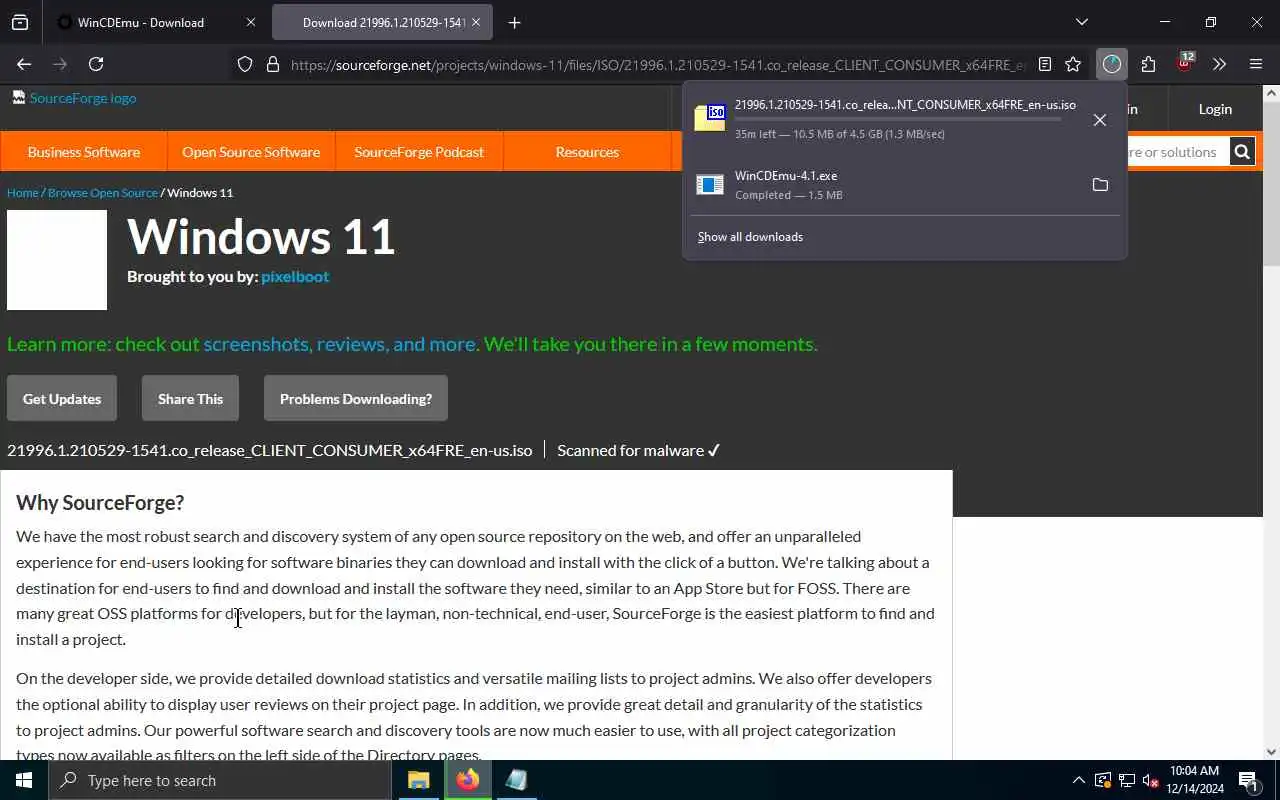The width and height of the screenshot is (1280, 800).
Task: Click the WinCDEmu exe file icon
Action: (710, 185)
